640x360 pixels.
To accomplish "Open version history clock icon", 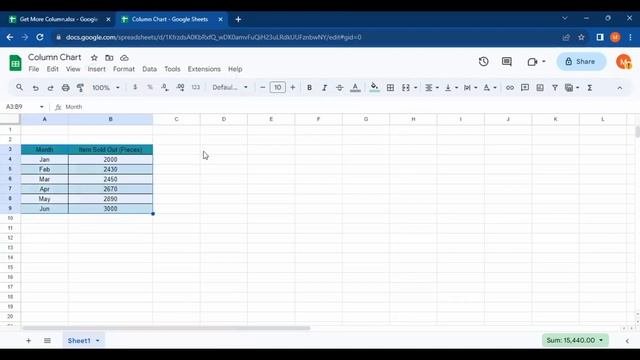I will [x=484, y=62].
